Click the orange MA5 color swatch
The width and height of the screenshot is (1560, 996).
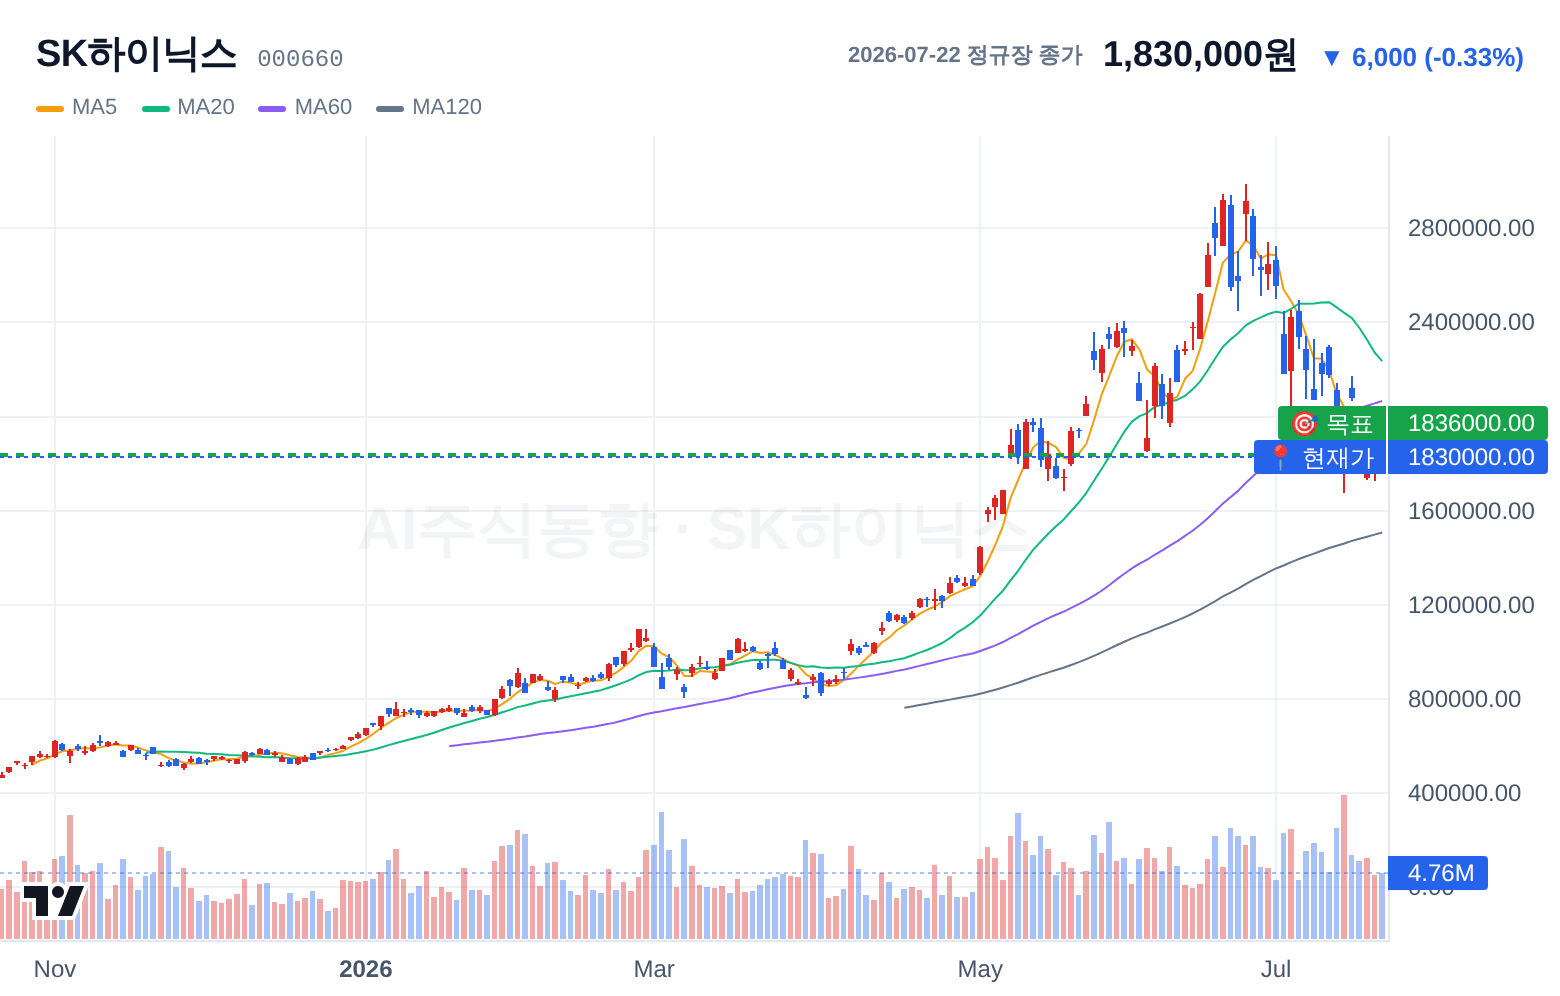point(50,108)
